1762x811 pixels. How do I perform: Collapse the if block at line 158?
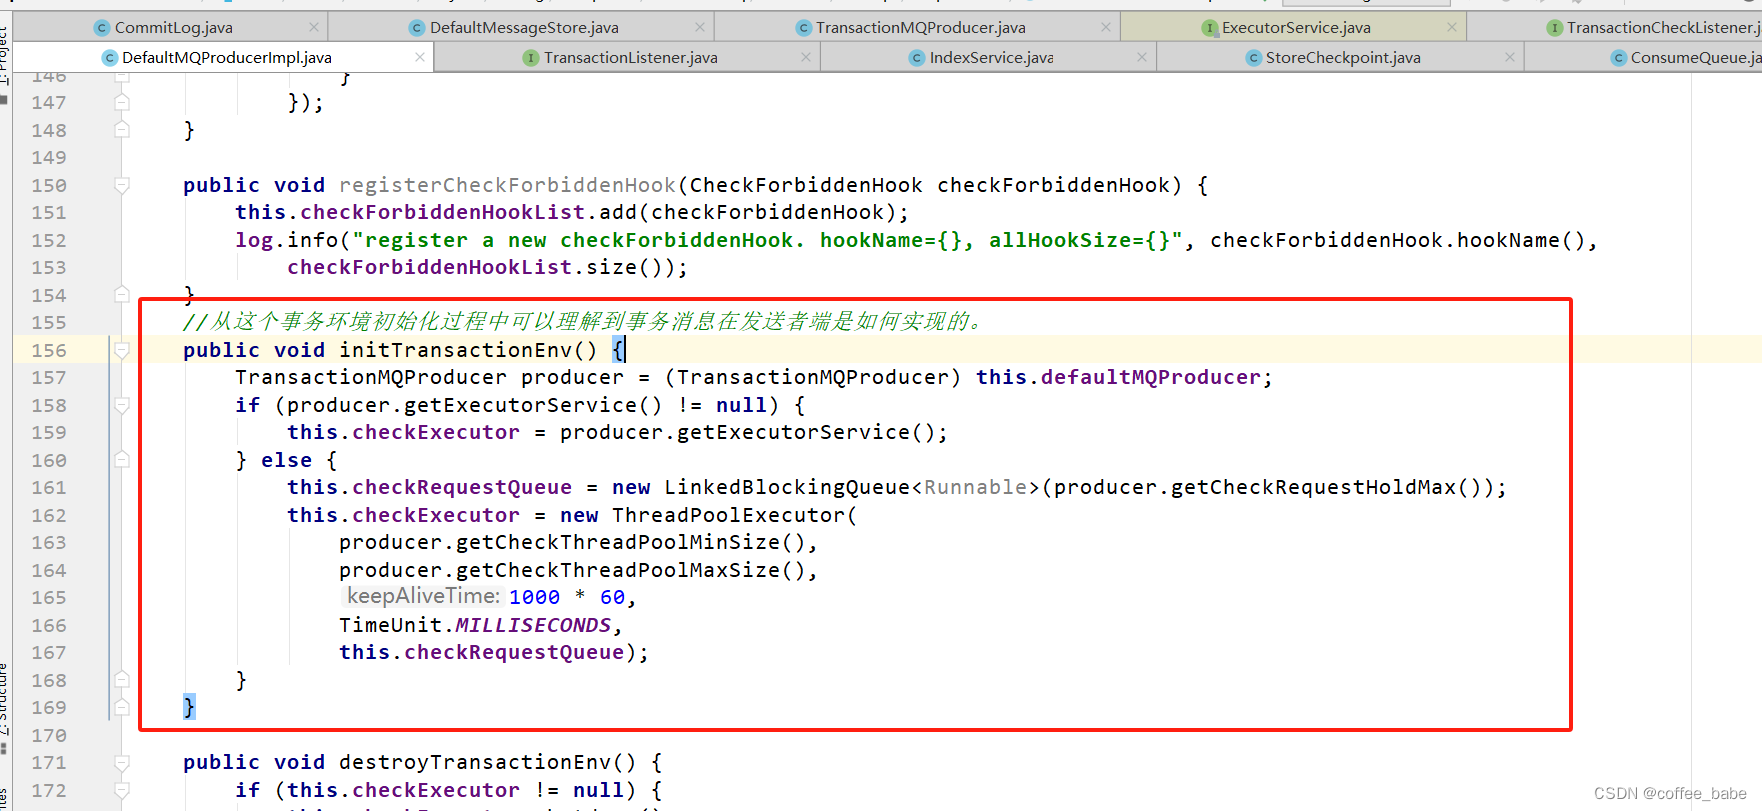pyautogui.click(x=122, y=405)
